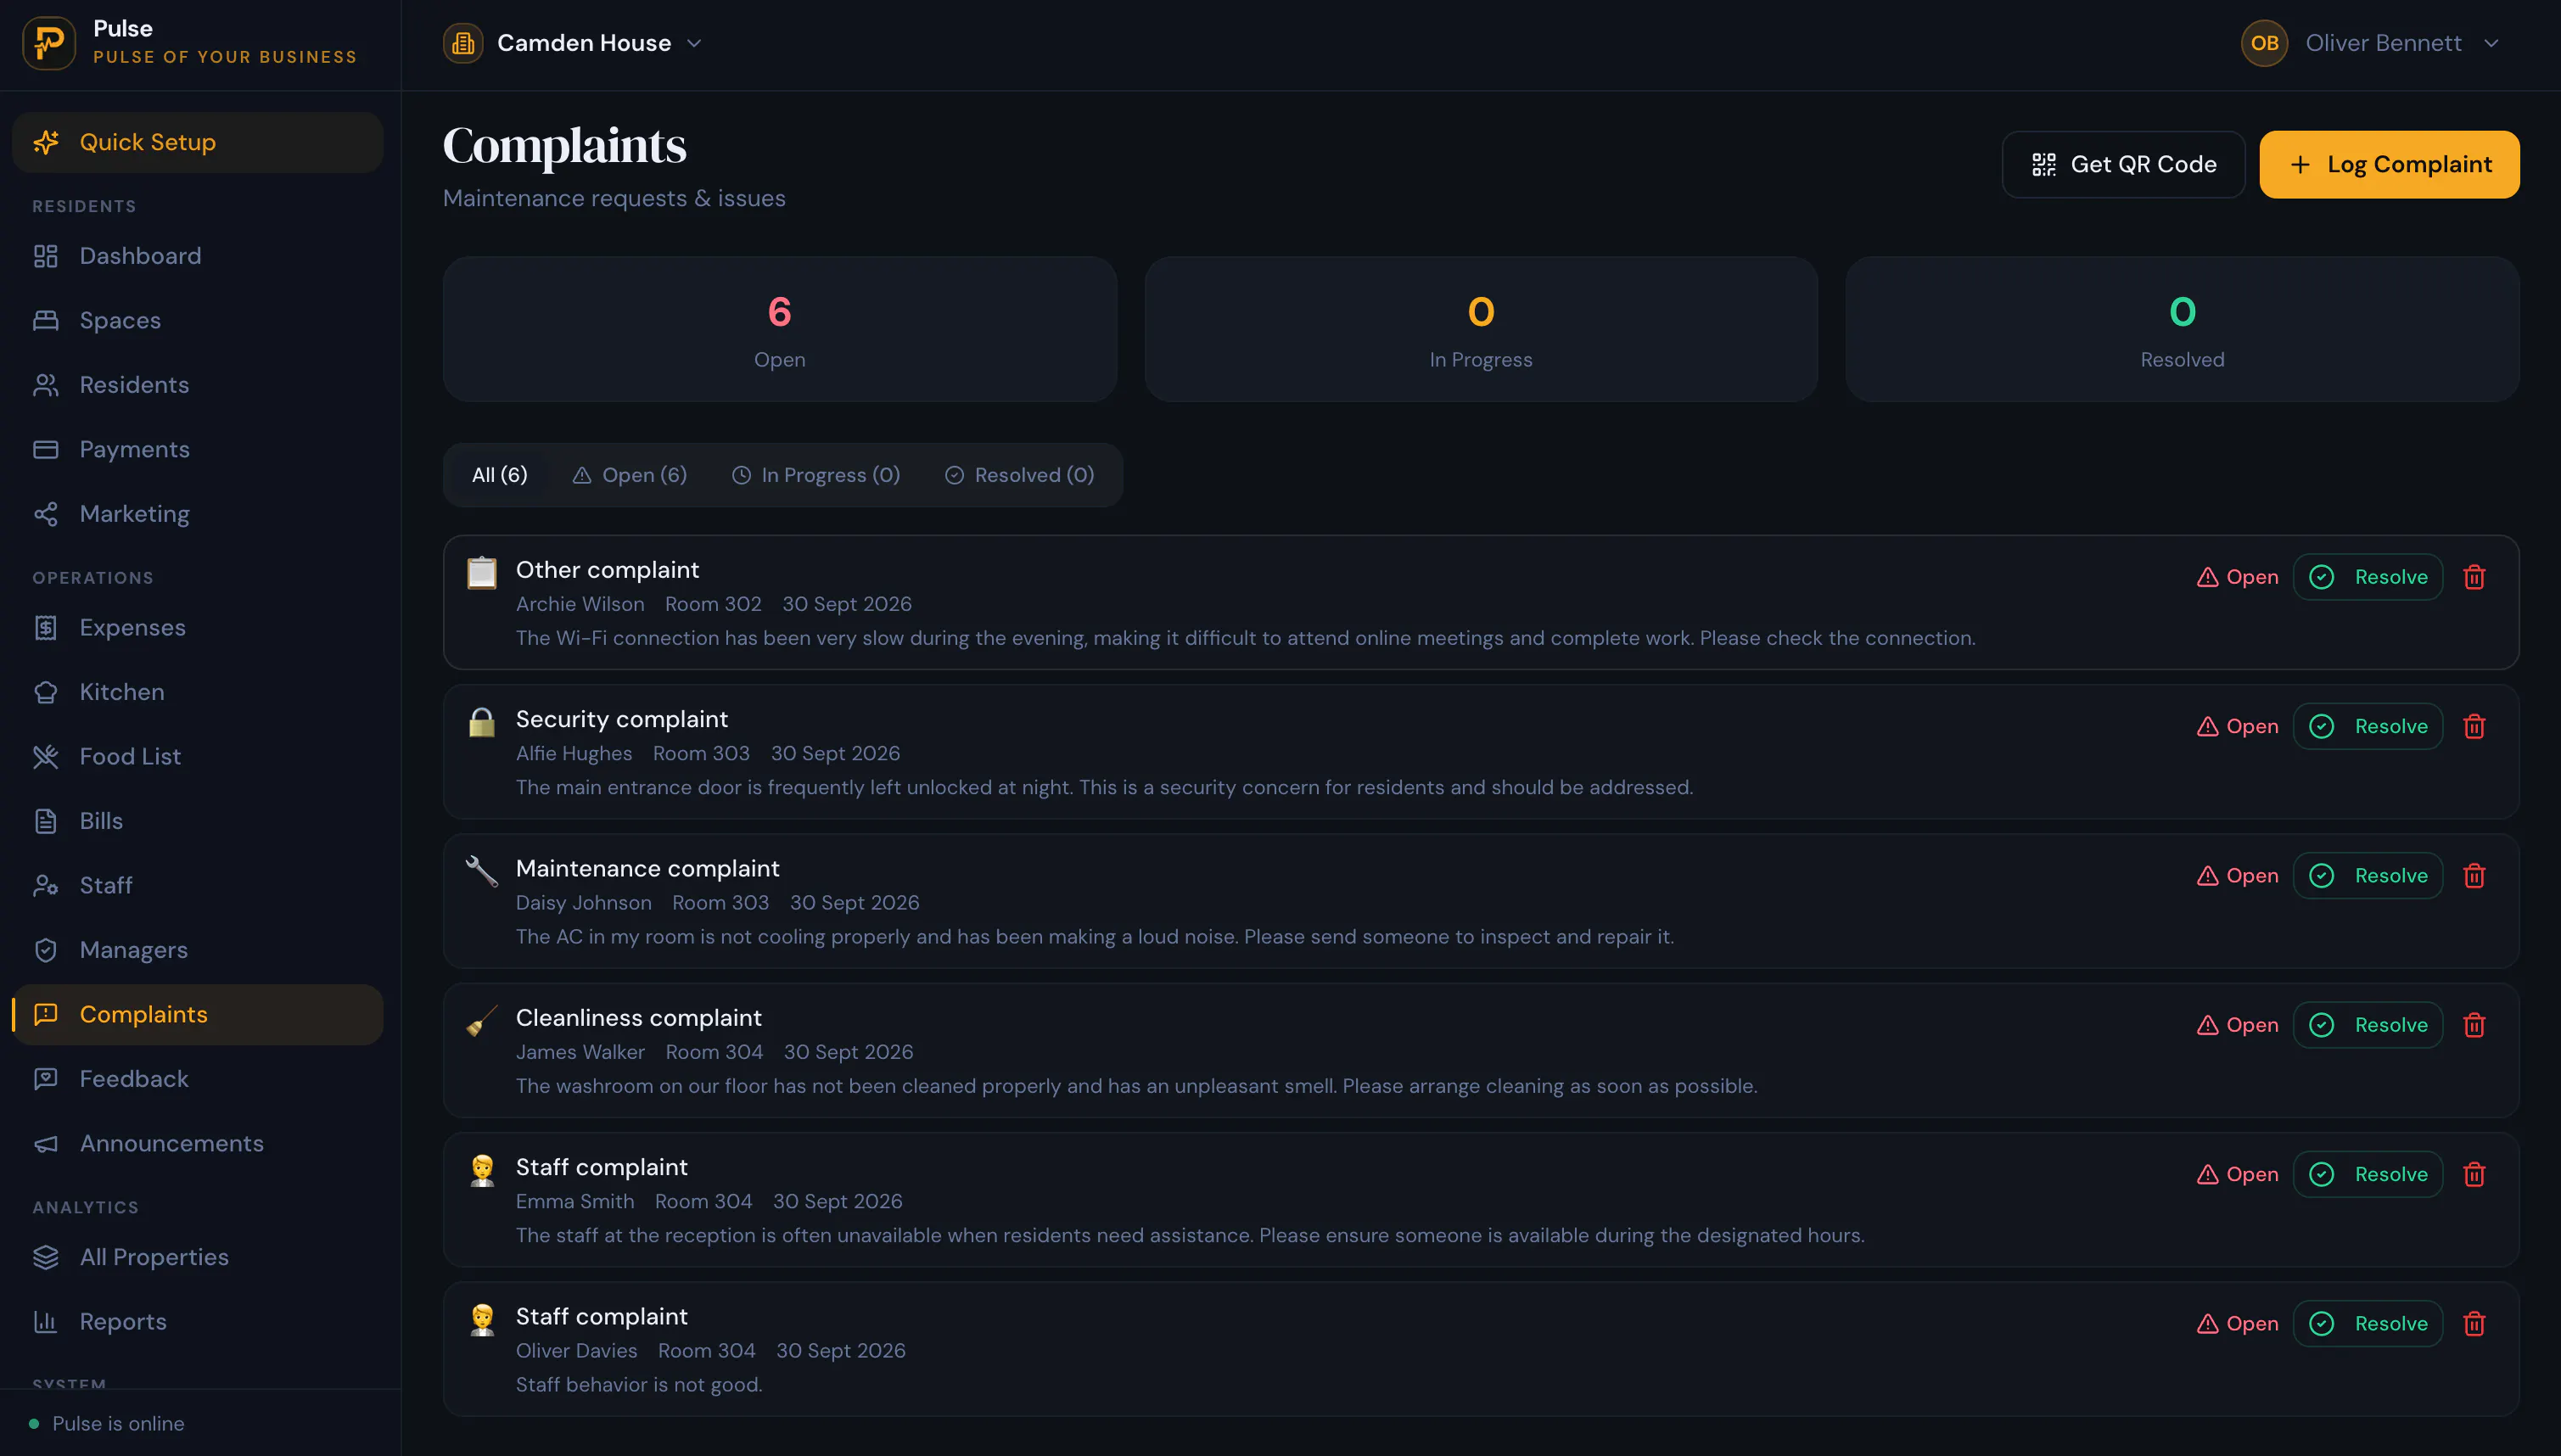Show the All (6) complaints tab
The image size is (2561, 1456).
pos(500,475)
